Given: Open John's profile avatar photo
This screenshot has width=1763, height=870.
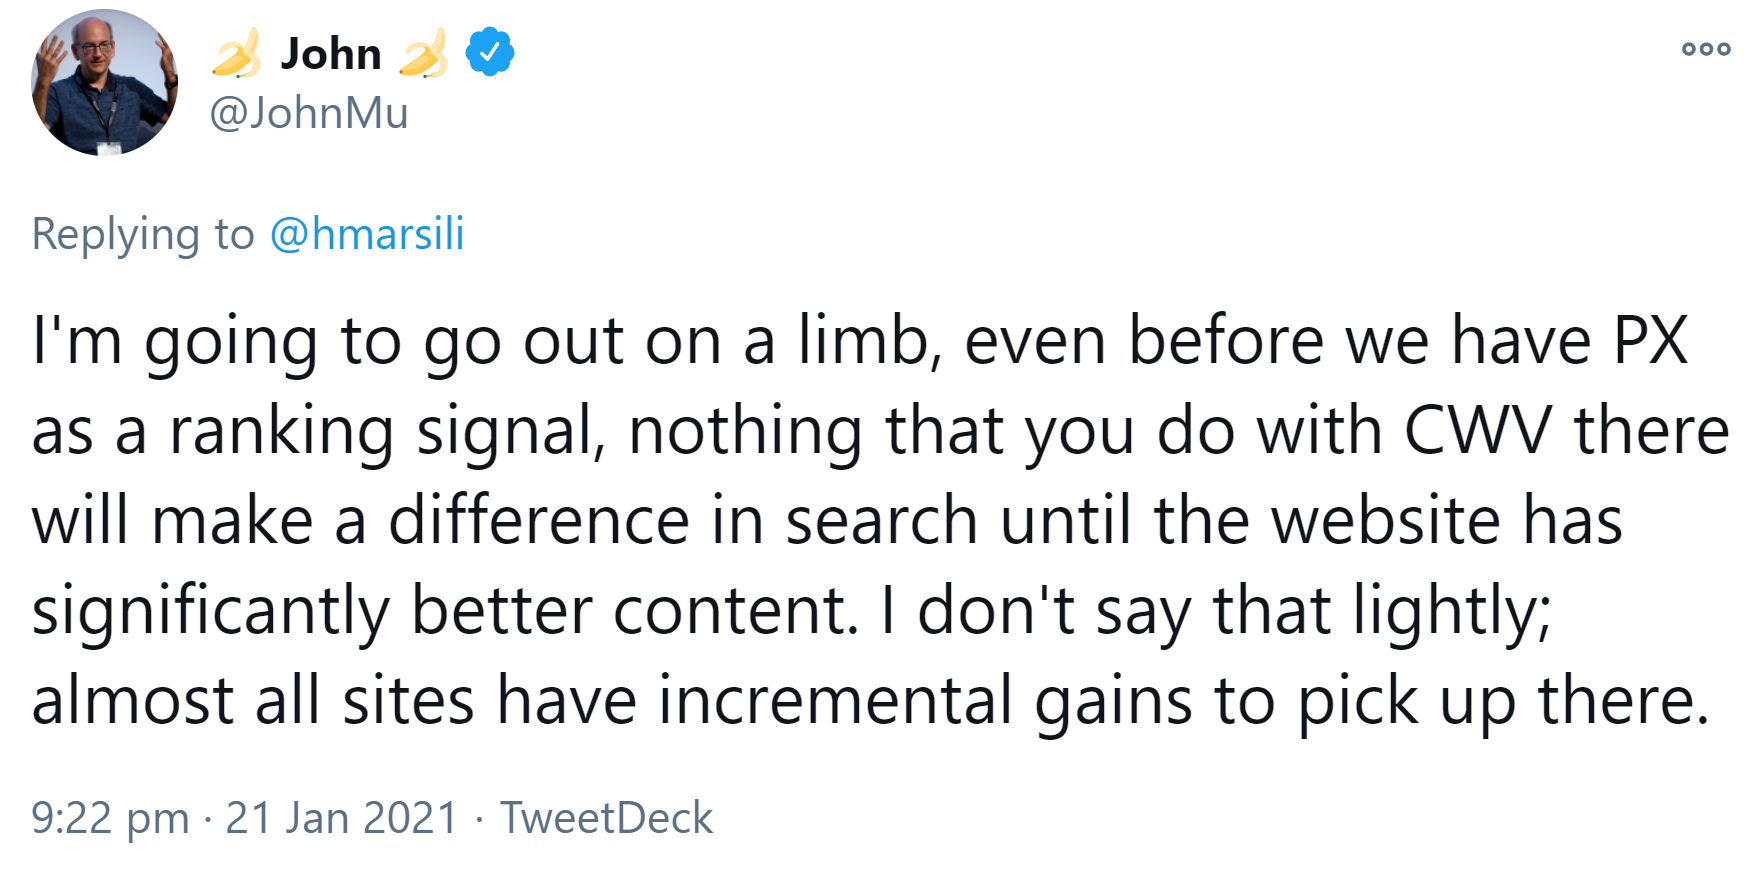Looking at the screenshot, I should pos(104,83).
